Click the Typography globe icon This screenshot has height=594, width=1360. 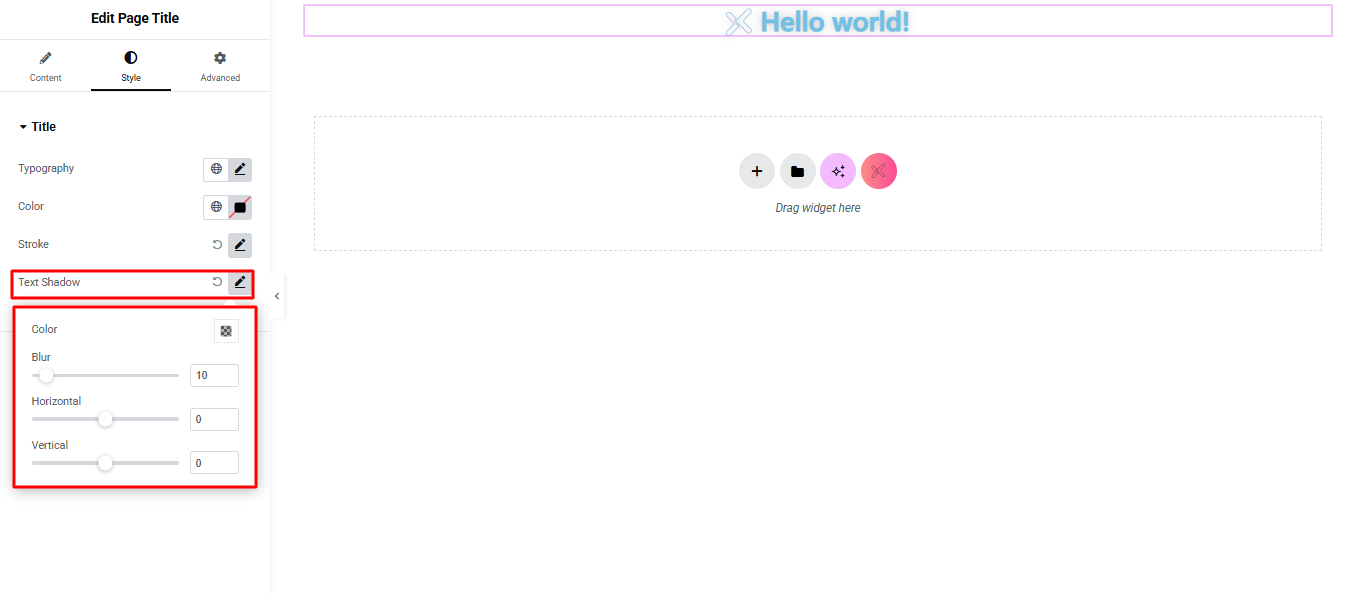click(x=216, y=169)
